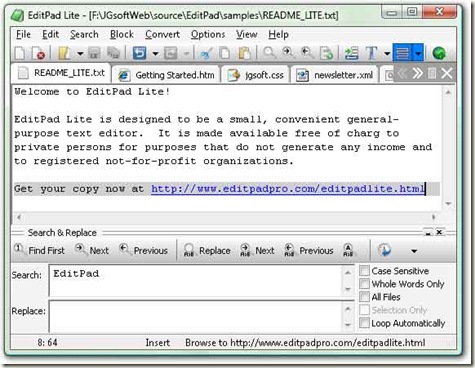Screen dimensions: 475x368
Task: Enable the All Files checkbox
Action: (364, 297)
